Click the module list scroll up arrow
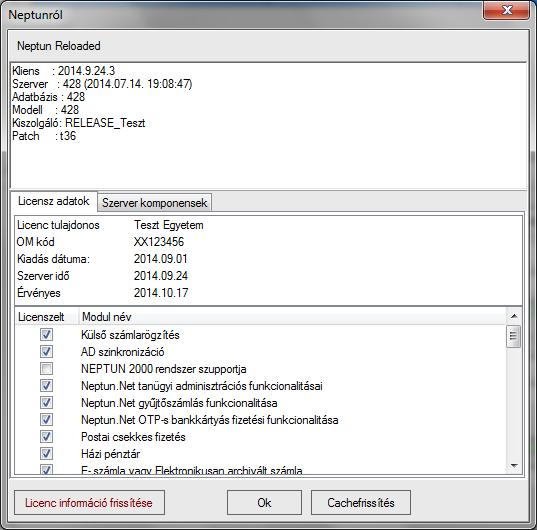The image size is (537, 530). tap(514, 316)
